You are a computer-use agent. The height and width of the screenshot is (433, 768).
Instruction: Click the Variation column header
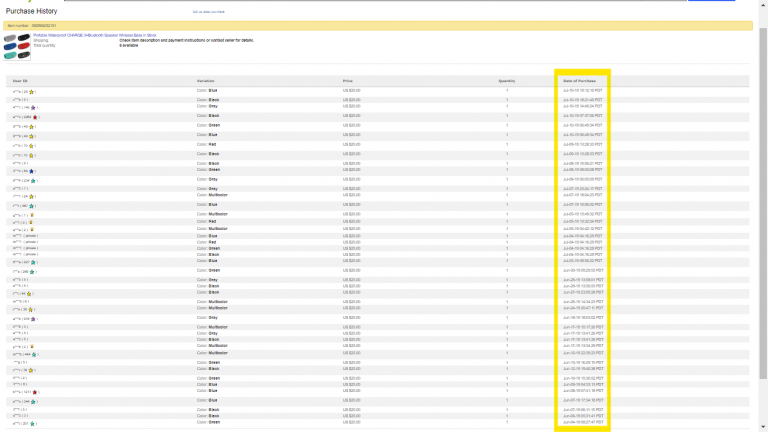tap(207, 80)
